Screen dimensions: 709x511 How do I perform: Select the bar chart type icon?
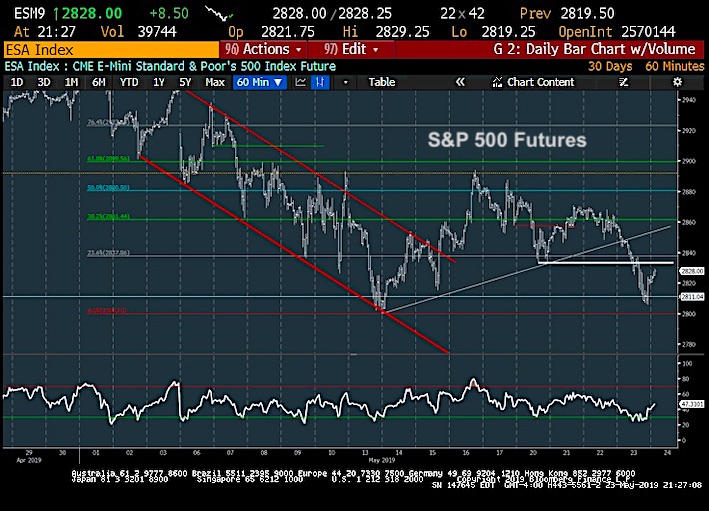pyautogui.click(x=321, y=82)
